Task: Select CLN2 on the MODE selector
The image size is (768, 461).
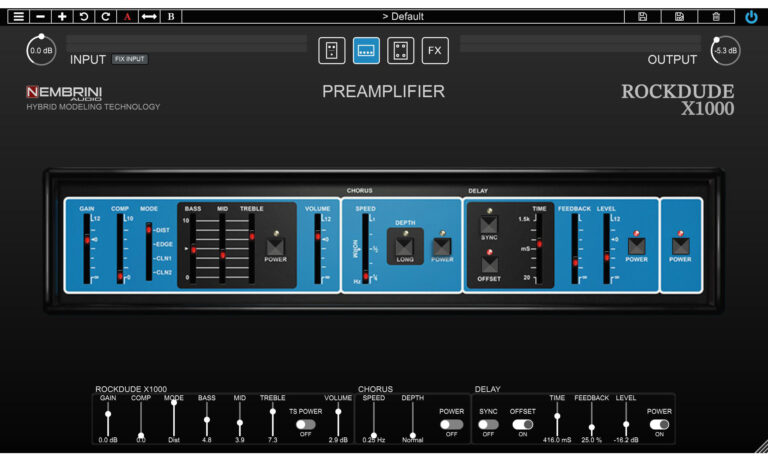Action: pyautogui.click(x=163, y=272)
